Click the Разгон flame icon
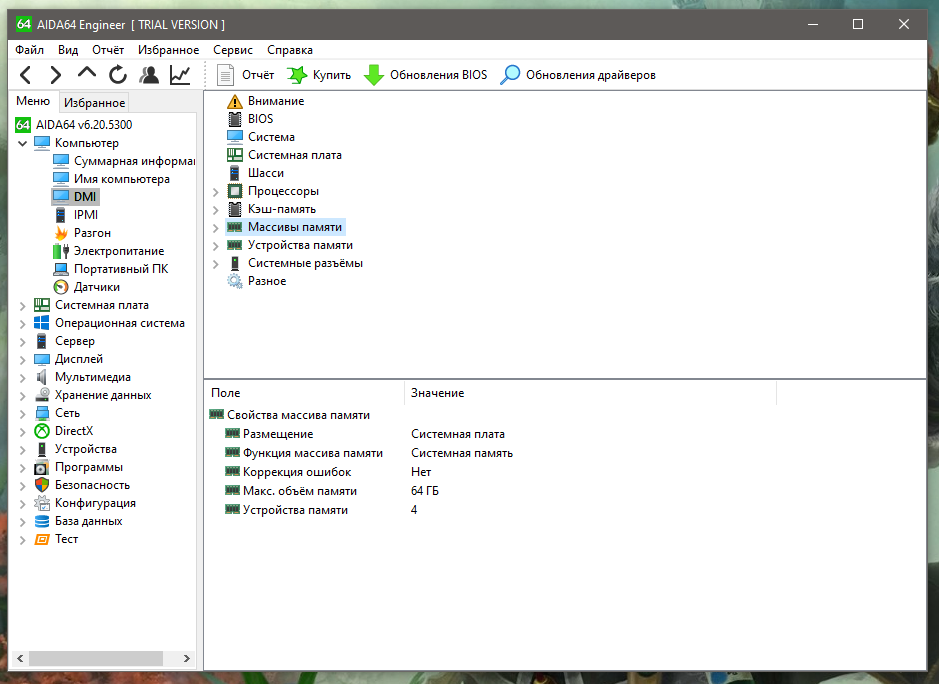Image resolution: width=939 pixels, height=684 pixels. coord(60,233)
